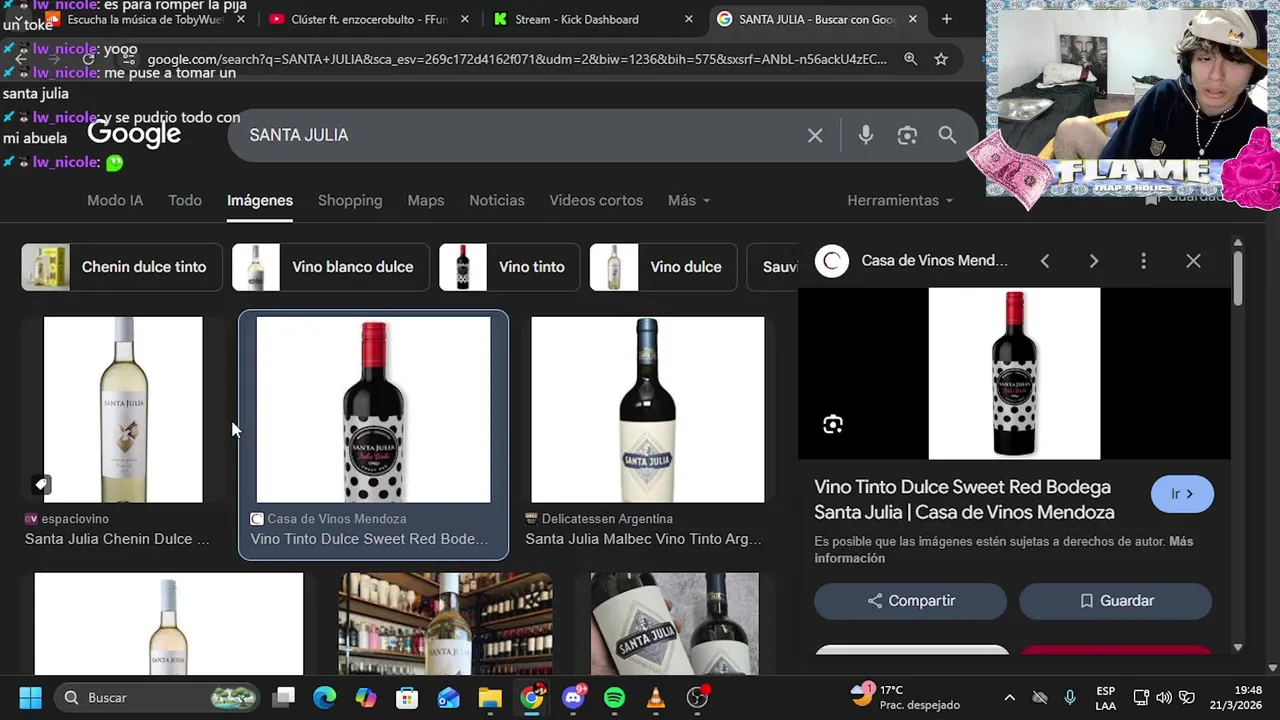
Task: Click the polka-dot wine bottle thumbnail from Casa de Vinos
Action: coord(374,410)
